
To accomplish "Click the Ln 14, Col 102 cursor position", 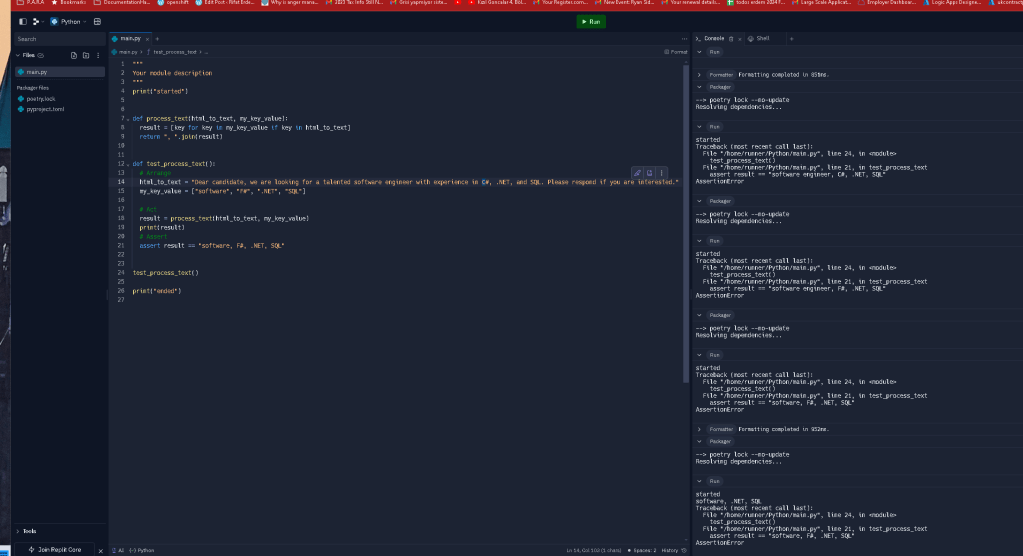I will pos(594,550).
